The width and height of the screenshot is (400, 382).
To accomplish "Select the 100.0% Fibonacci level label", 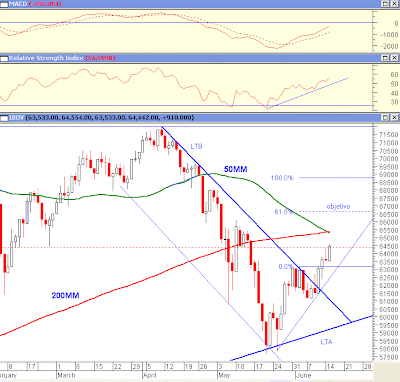I will [x=282, y=178].
